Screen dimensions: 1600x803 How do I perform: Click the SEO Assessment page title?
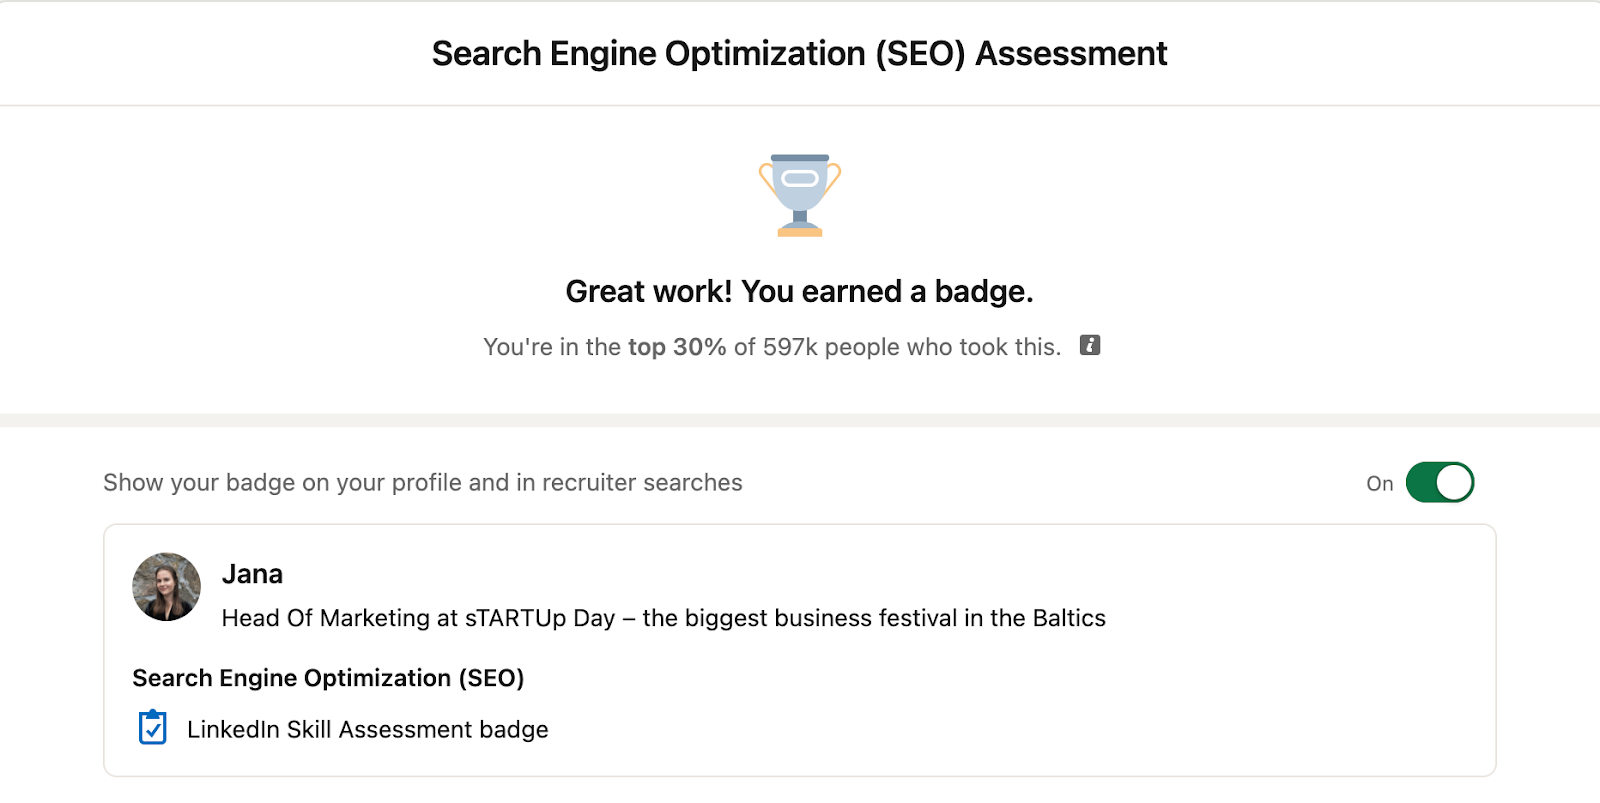799,54
